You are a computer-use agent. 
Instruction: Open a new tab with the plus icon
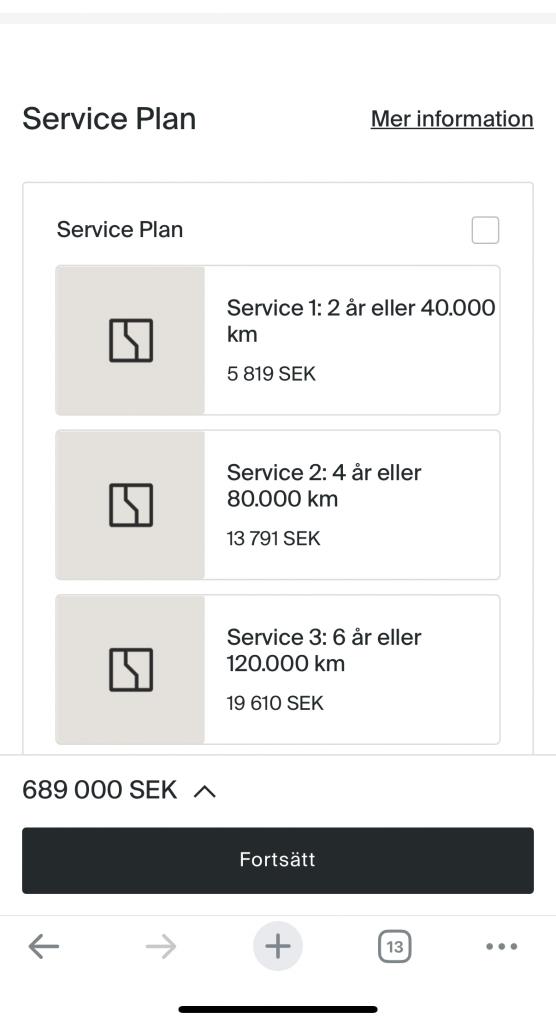[x=278, y=946]
